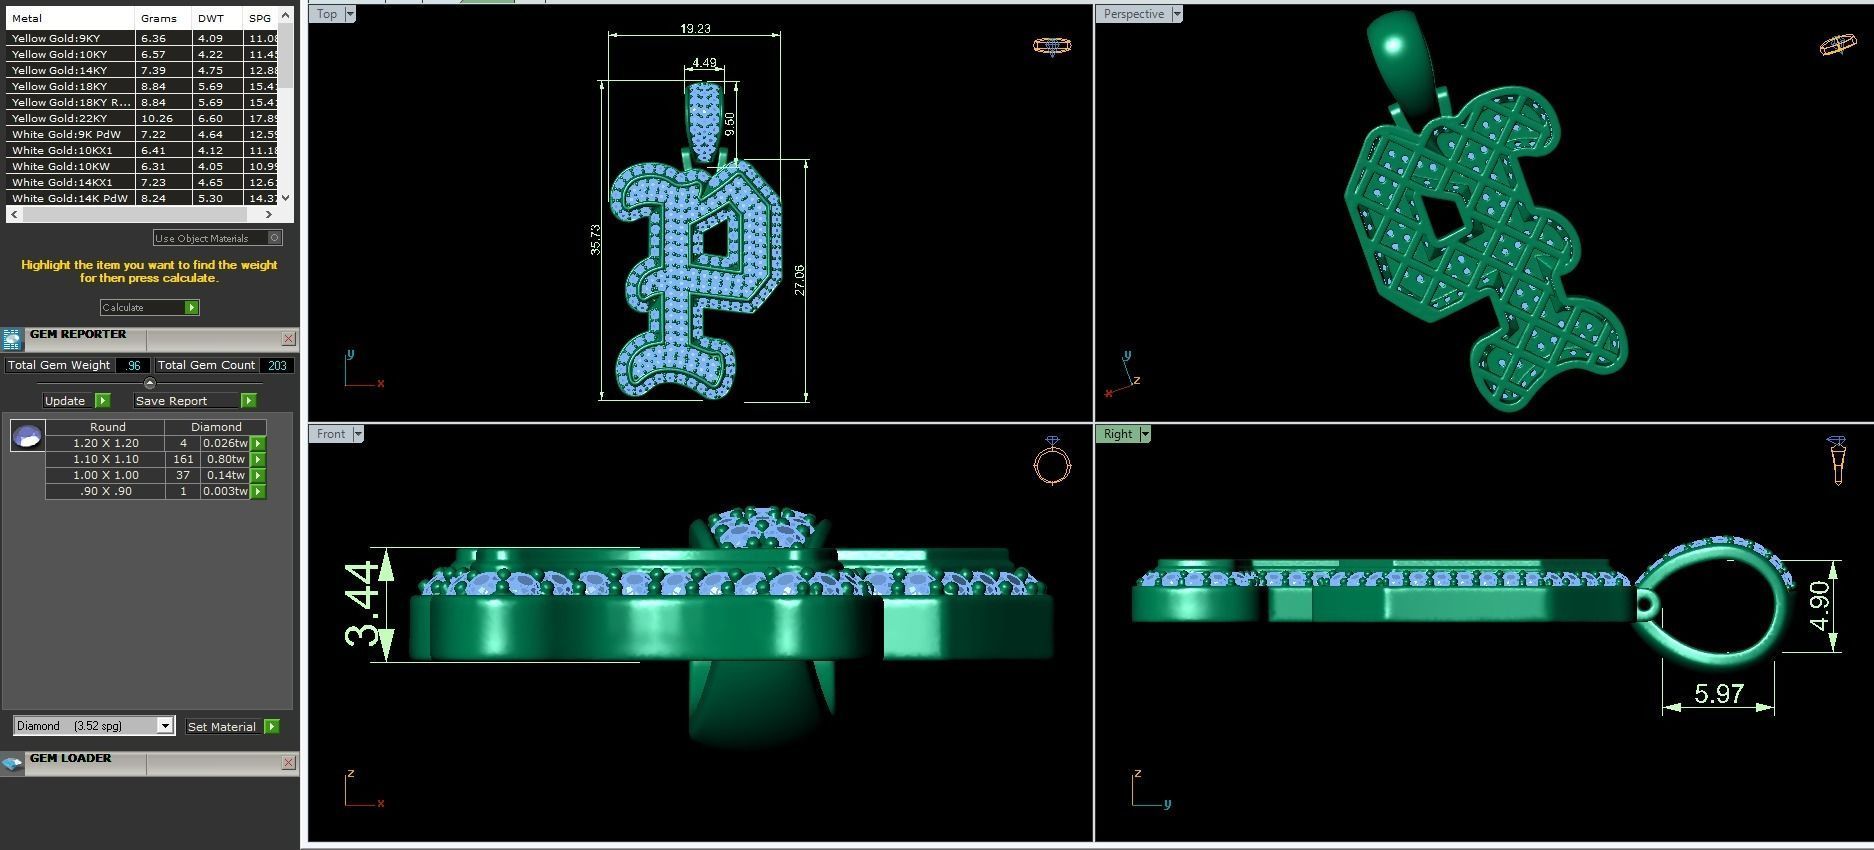Click the DWT column header
The height and width of the screenshot is (850, 1874).
tap(217, 18)
